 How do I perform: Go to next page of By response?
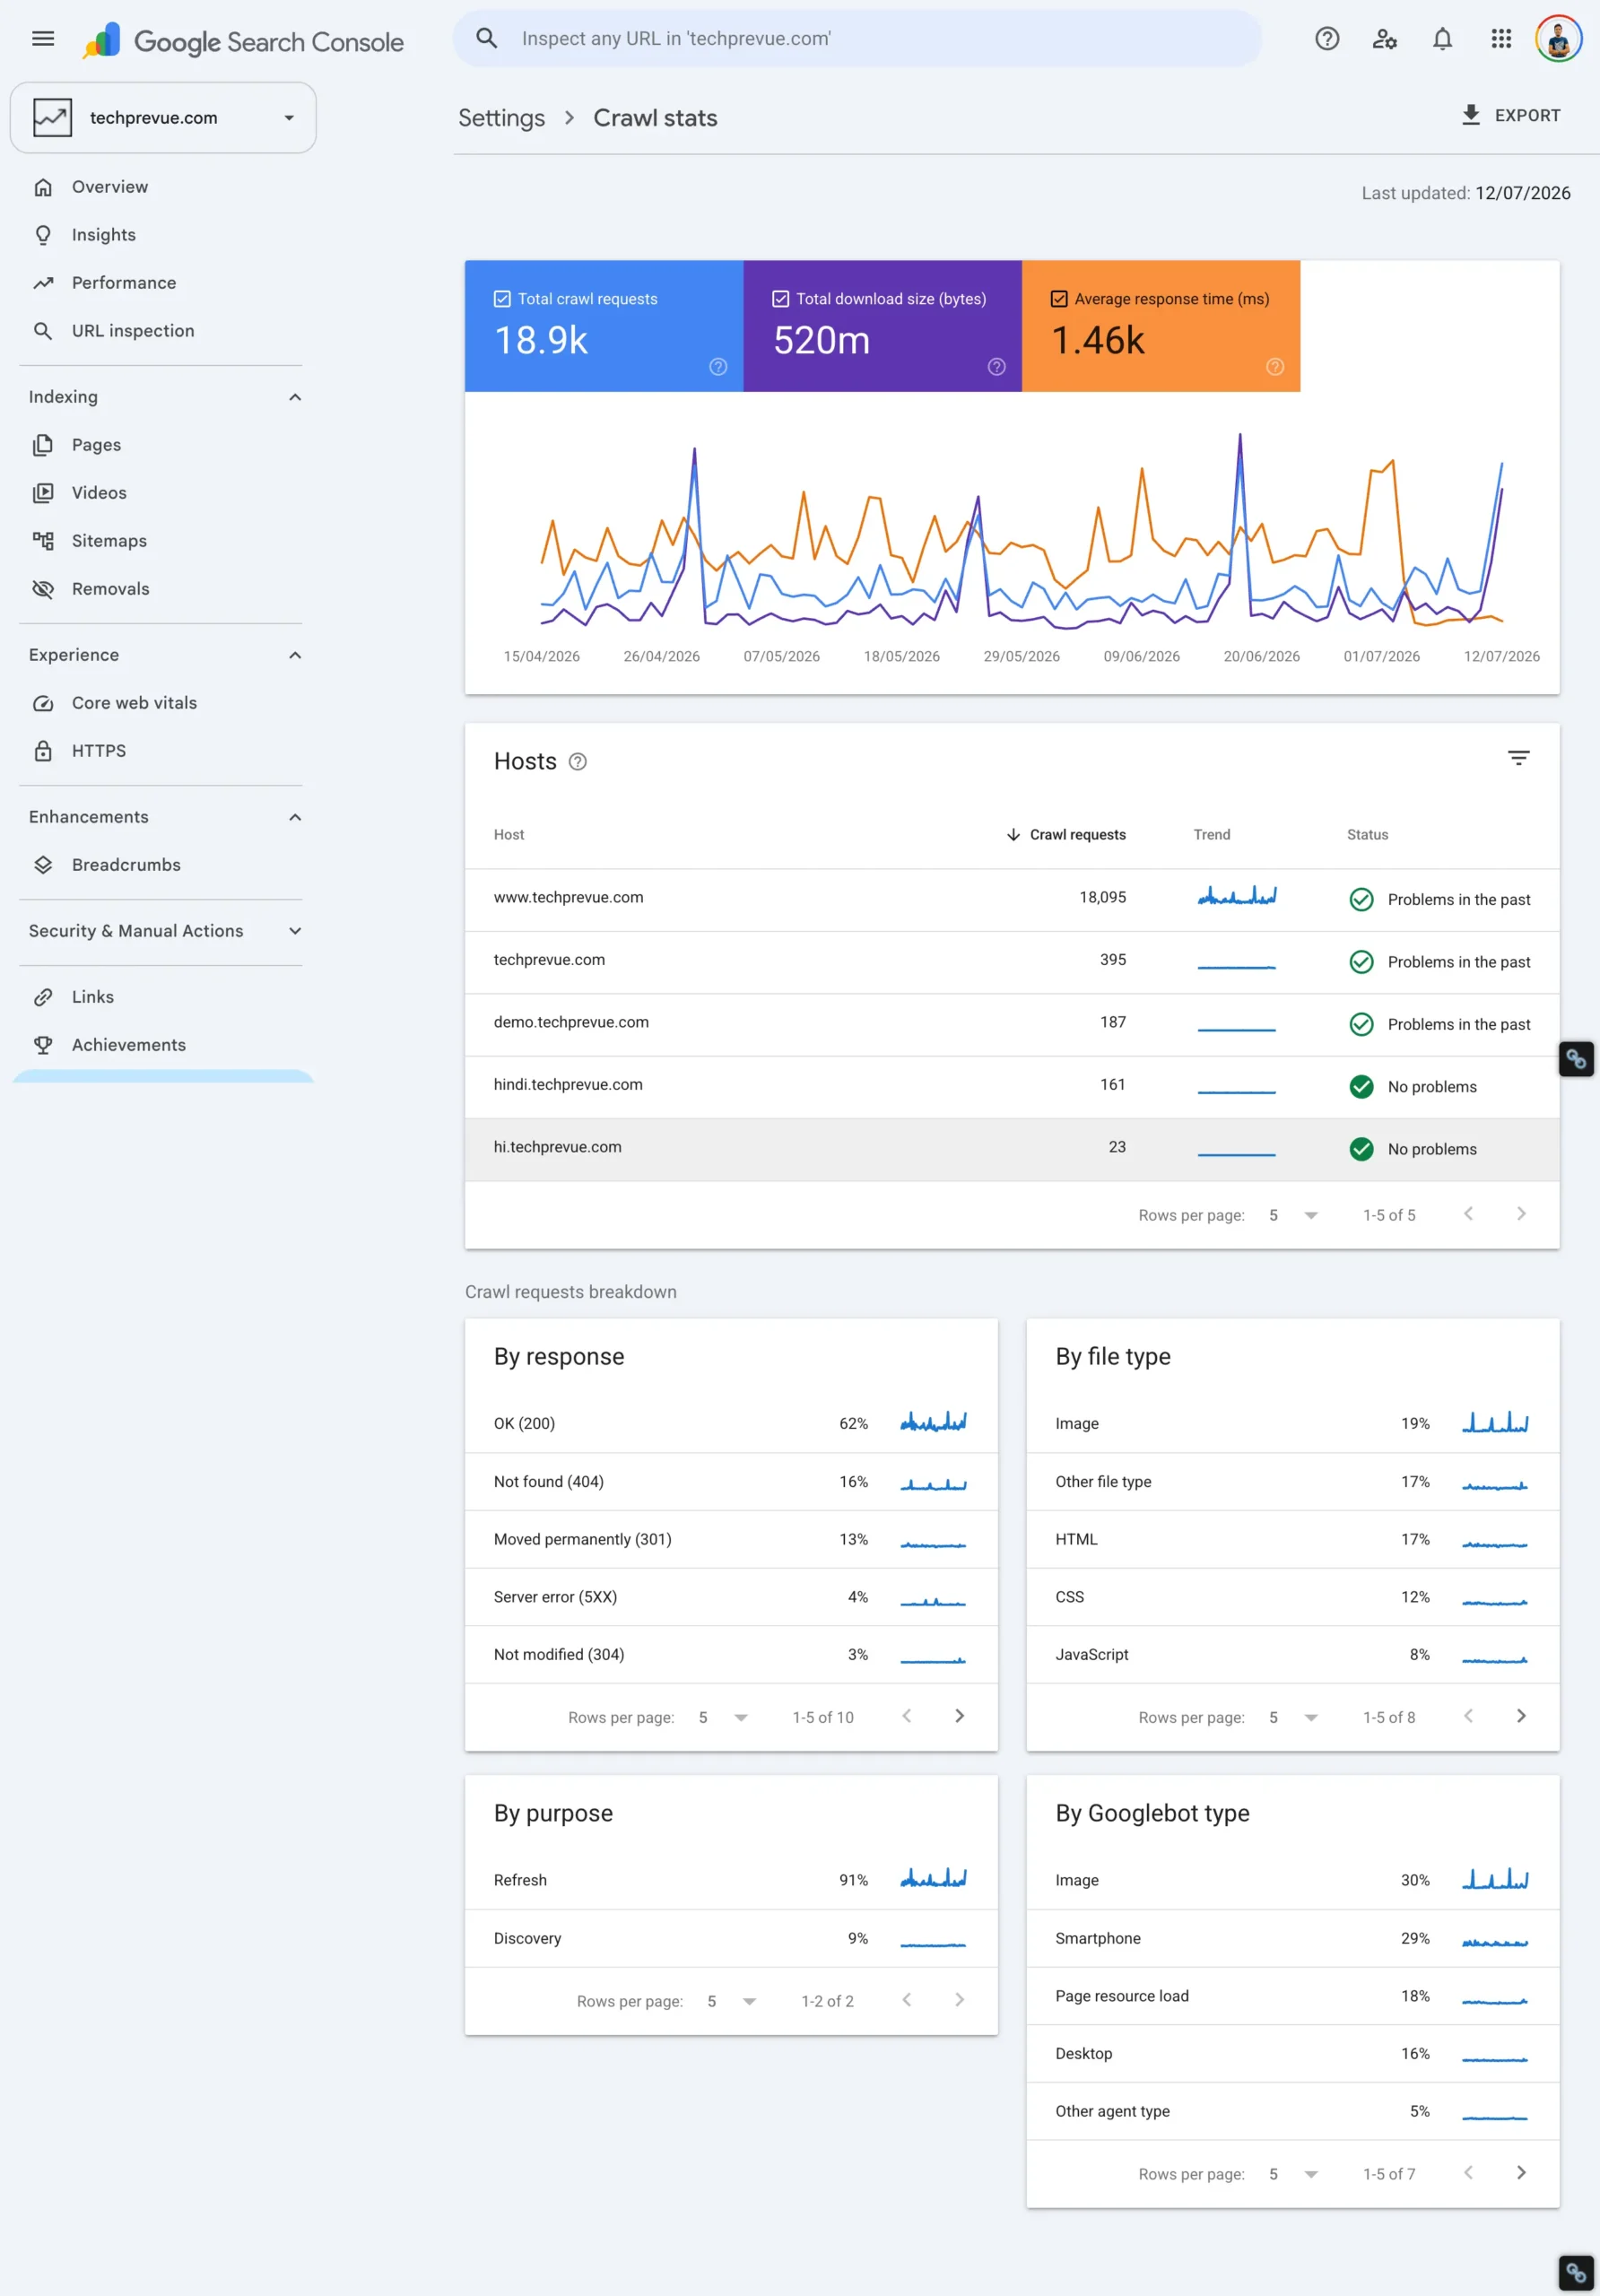pos(959,1716)
